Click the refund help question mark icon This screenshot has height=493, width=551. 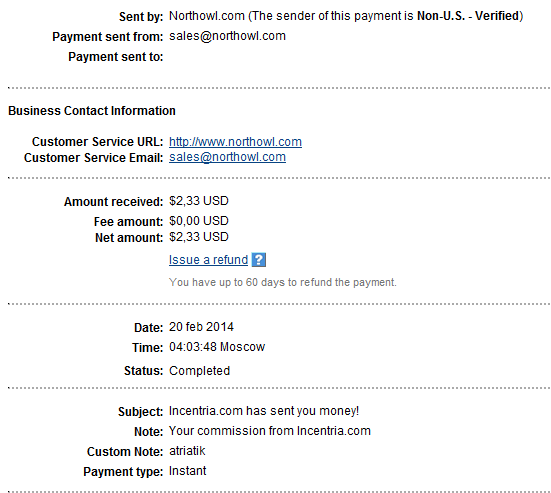coord(259,260)
